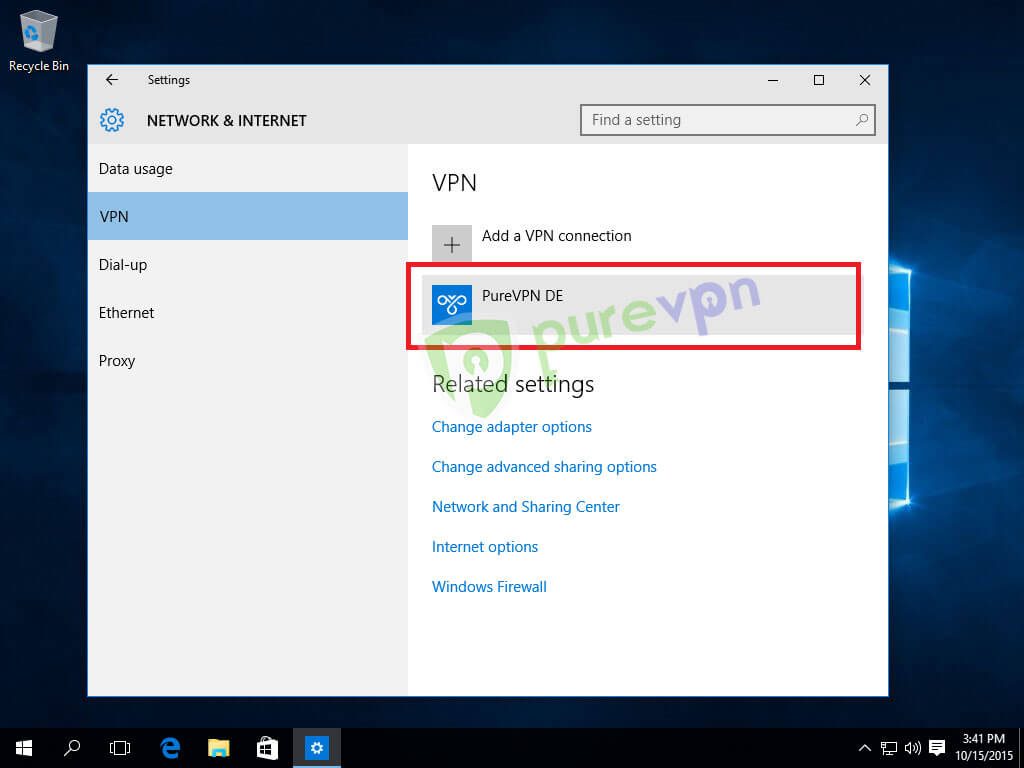1024x768 pixels.
Task: Open taskbar Search
Action: point(72,748)
